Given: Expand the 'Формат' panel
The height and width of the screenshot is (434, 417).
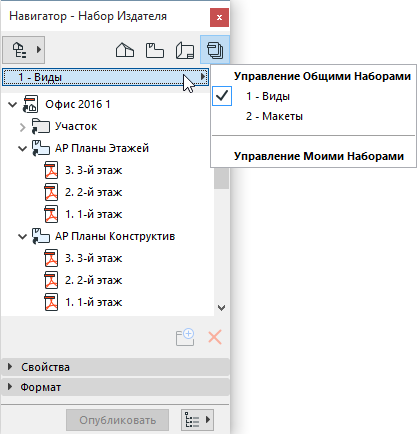Looking at the screenshot, I should pos(115,387).
